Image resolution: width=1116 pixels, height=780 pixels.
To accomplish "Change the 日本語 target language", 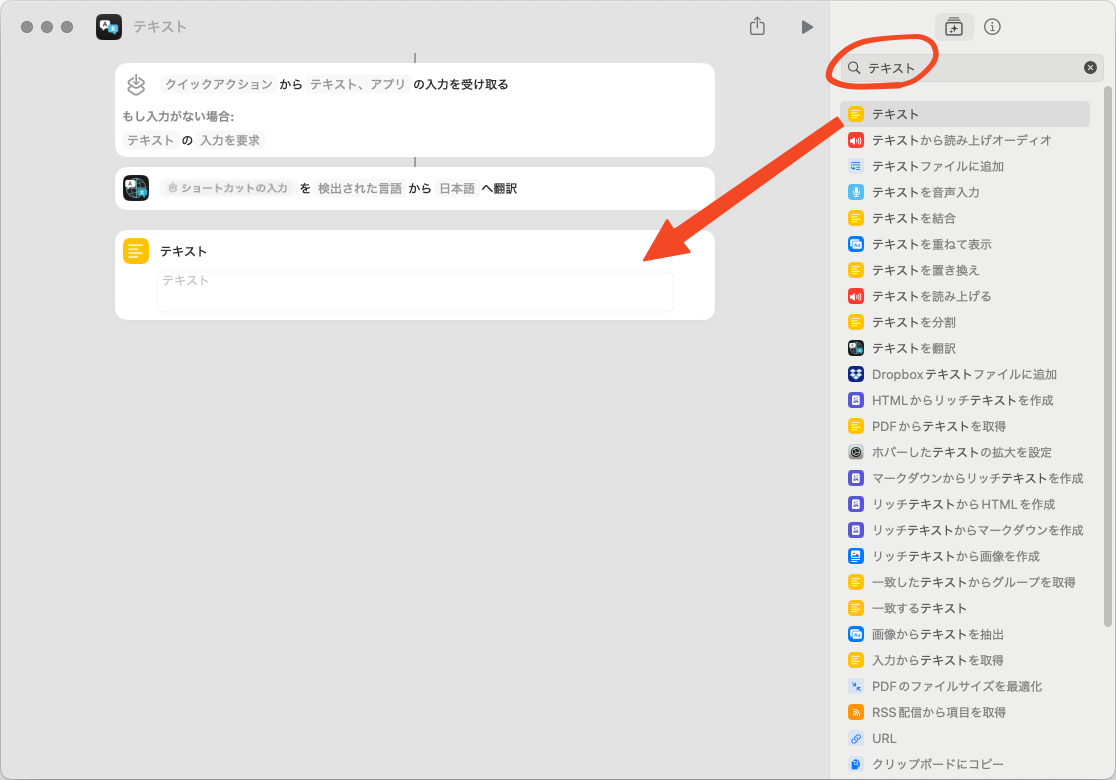I will tap(457, 188).
